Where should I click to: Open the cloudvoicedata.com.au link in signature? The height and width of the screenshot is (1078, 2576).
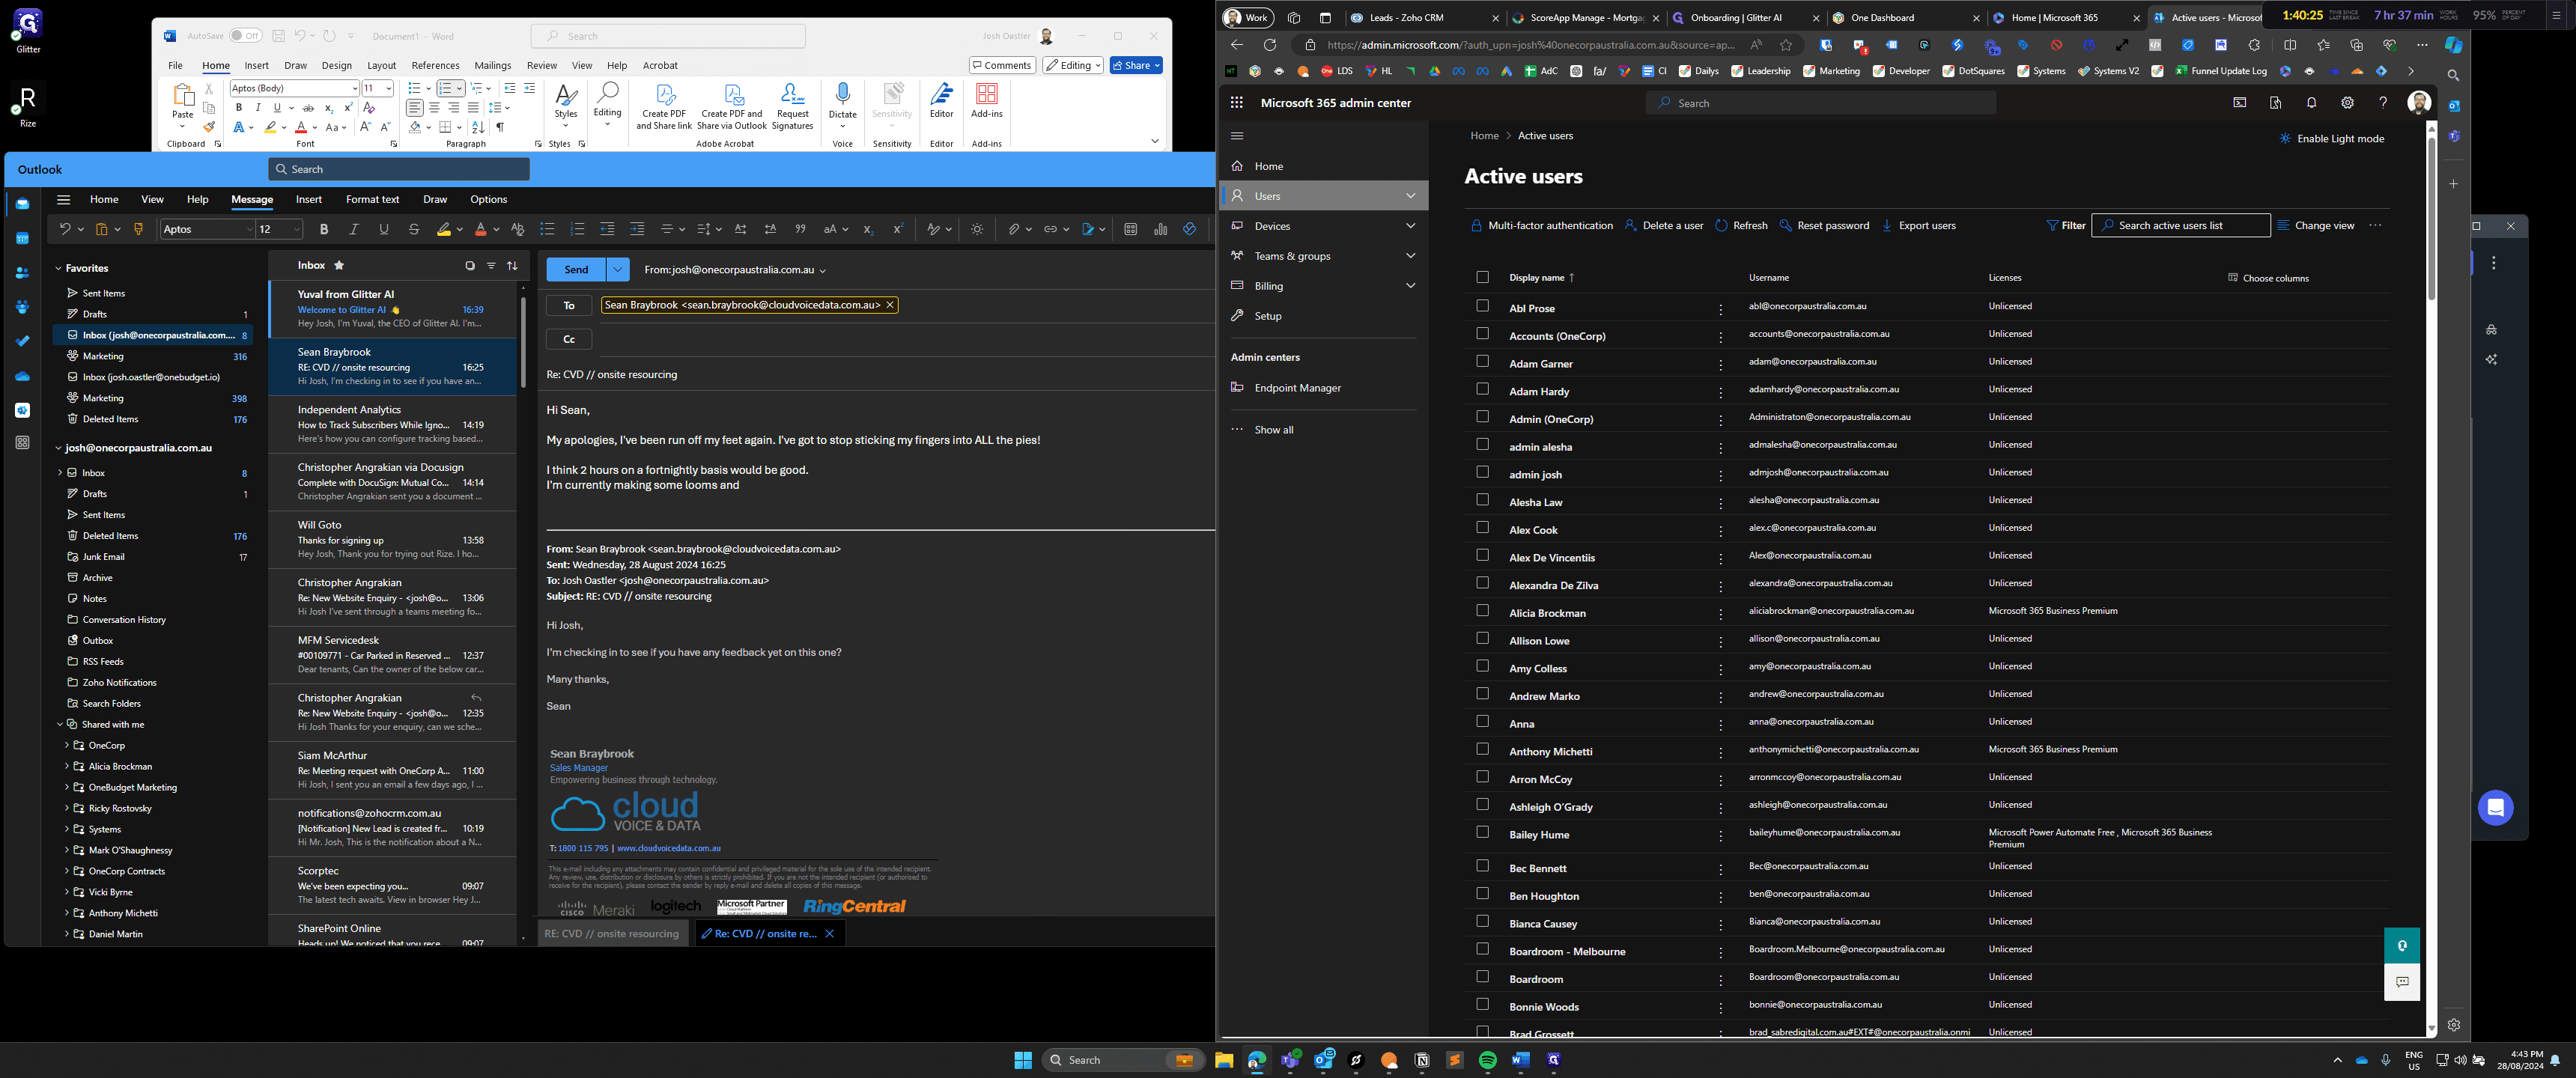tap(668, 848)
